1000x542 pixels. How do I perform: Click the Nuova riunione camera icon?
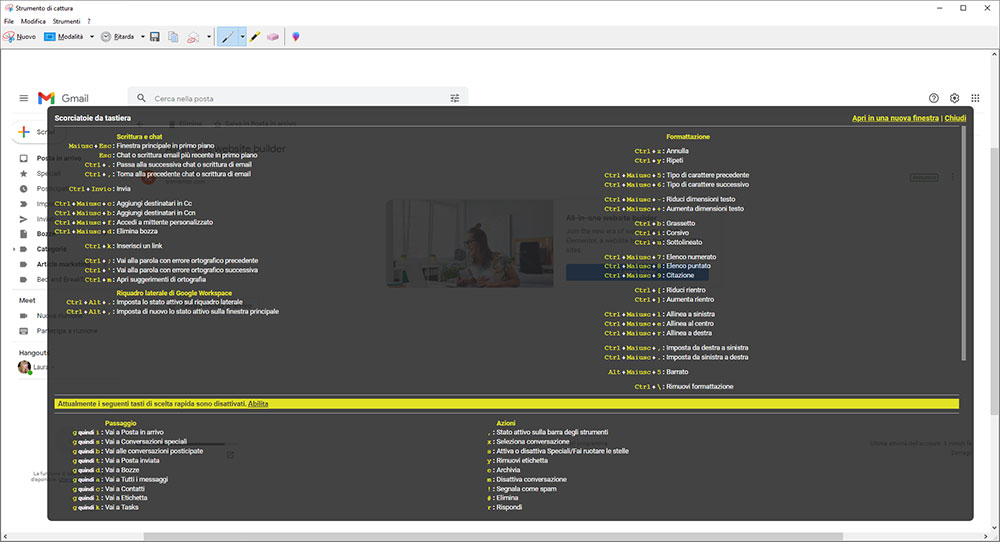coord(24,316)
